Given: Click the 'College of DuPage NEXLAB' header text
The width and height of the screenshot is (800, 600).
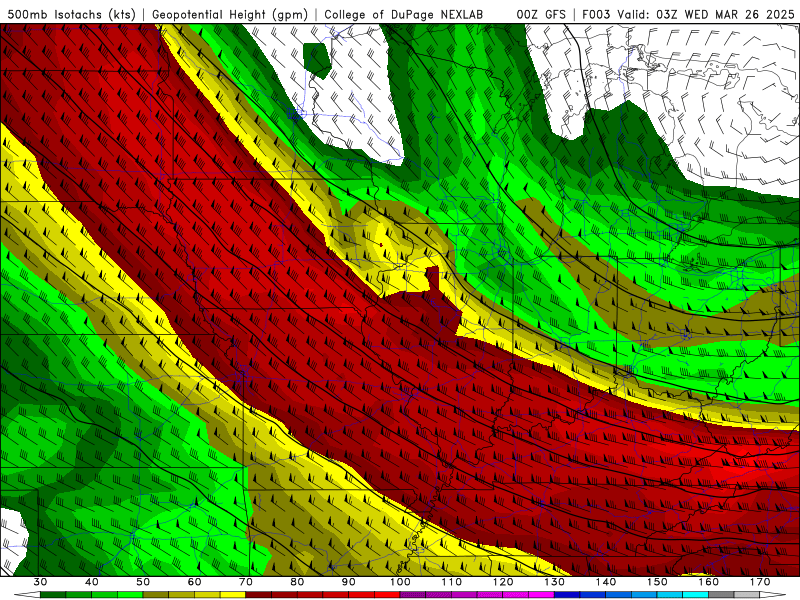Looking at the screenshot, I should 403,14.
